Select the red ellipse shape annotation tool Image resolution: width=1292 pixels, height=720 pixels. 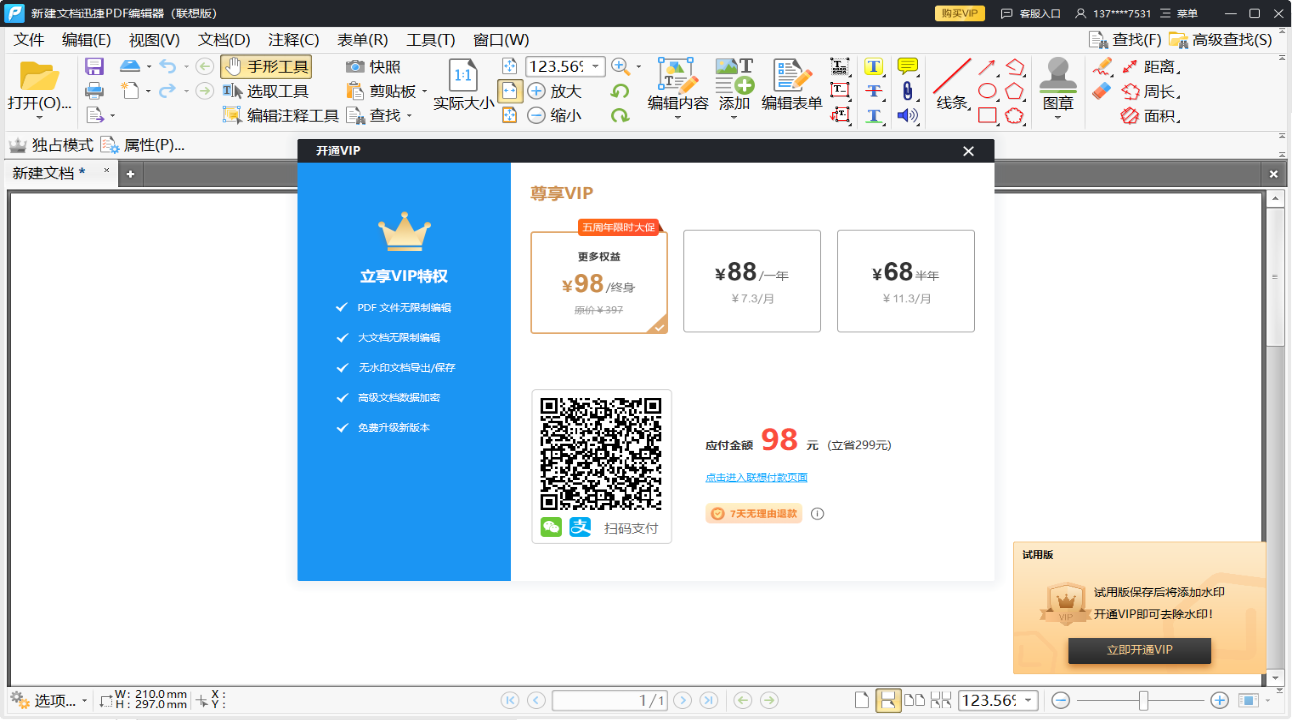point(988,90)
